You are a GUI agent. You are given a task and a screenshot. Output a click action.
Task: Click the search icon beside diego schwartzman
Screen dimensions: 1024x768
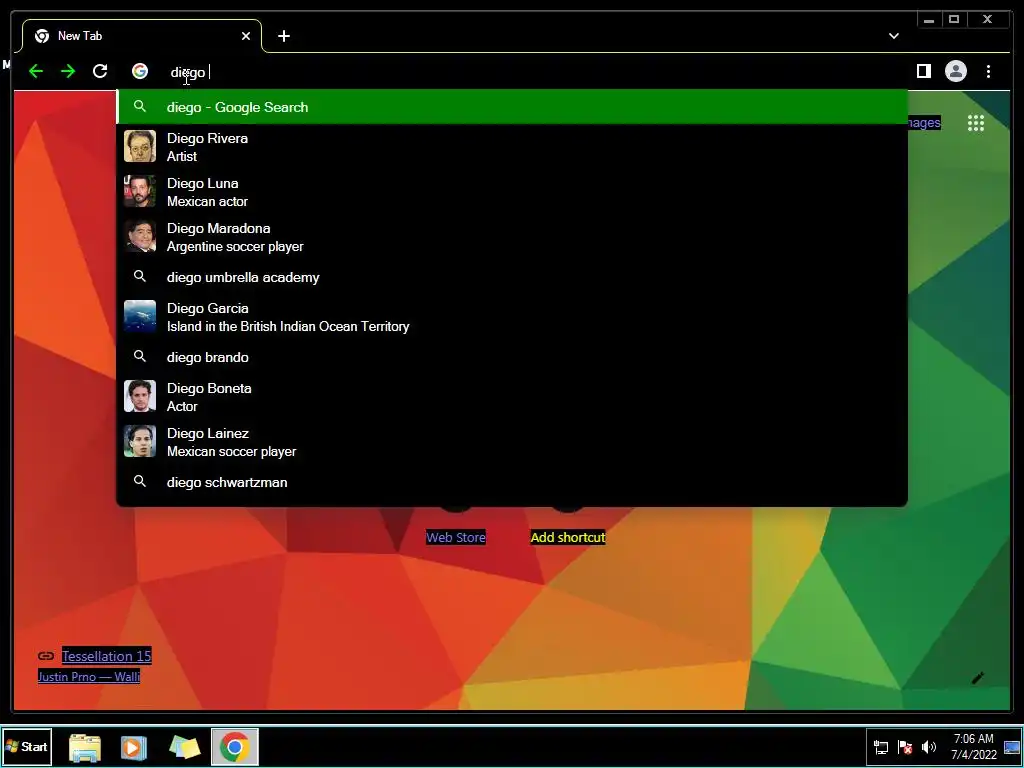(x=140, y=481)
